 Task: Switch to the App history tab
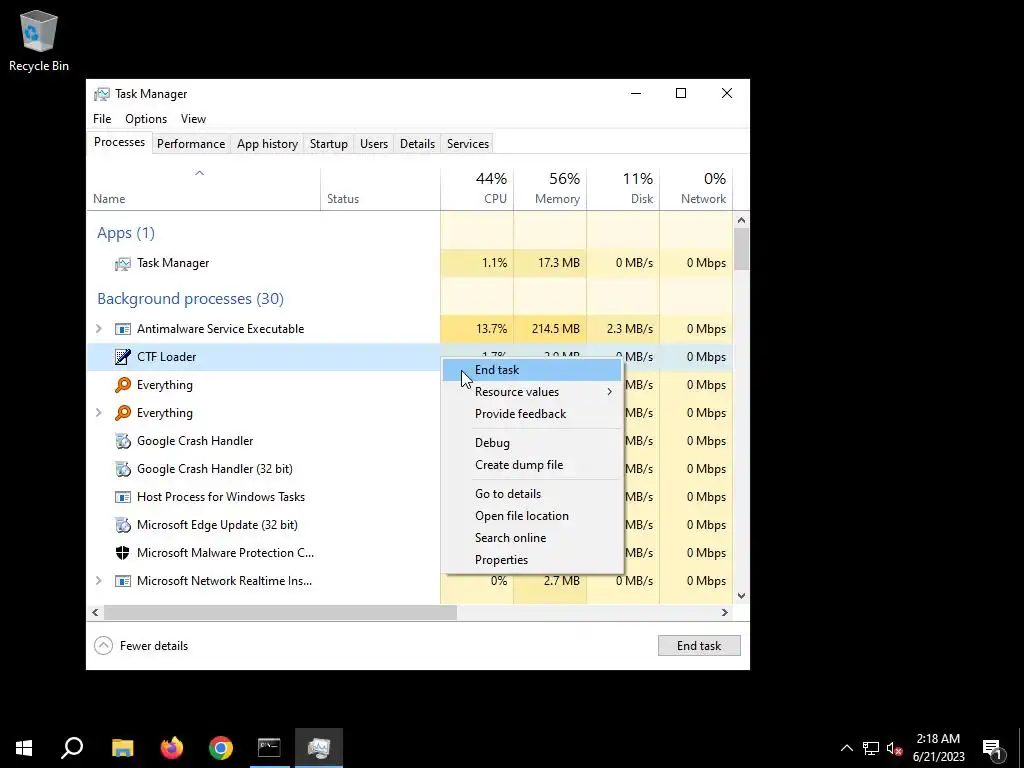267,144
